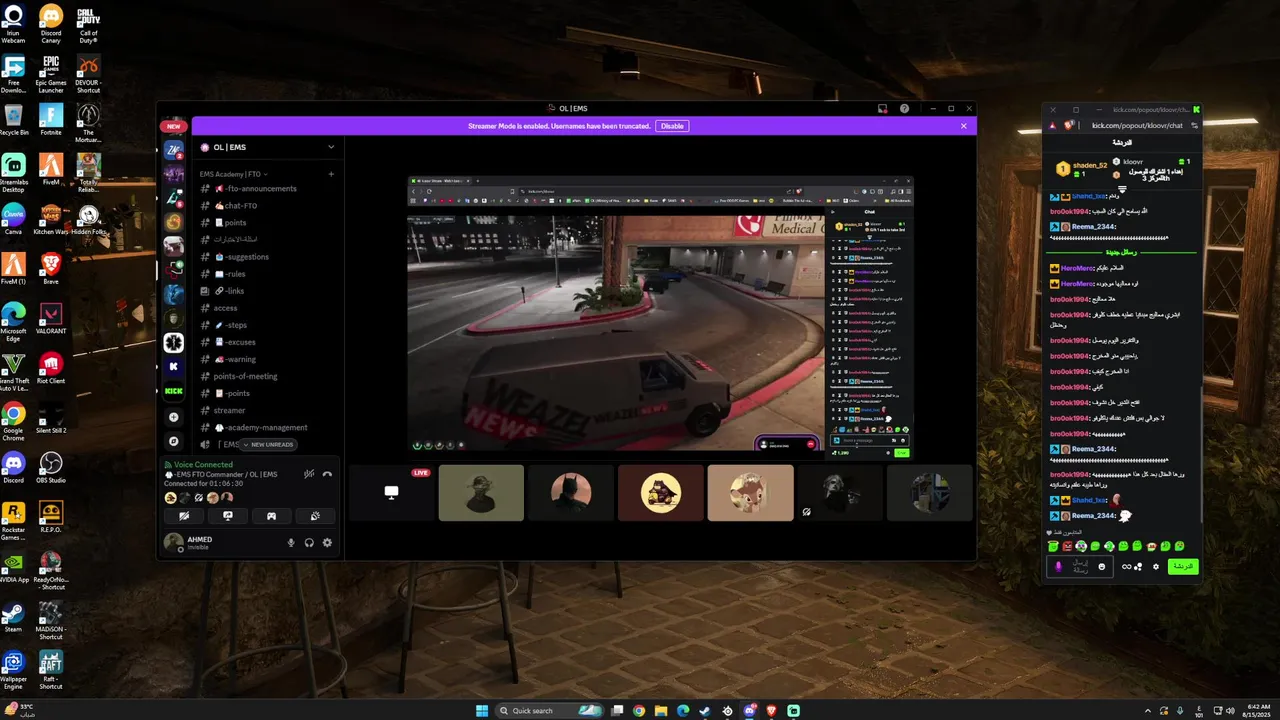Toggle noise suppression in voice panel
The image size is (1280, 720).
(x=310, y=473)
